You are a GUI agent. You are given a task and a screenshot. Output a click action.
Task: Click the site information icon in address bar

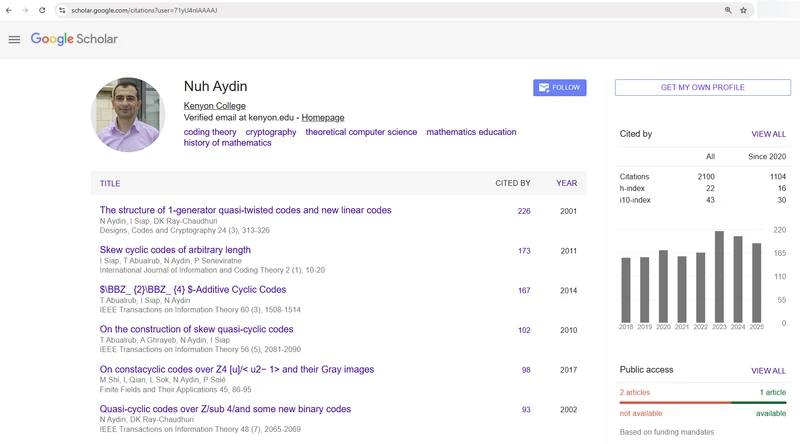tap(62, 10)
